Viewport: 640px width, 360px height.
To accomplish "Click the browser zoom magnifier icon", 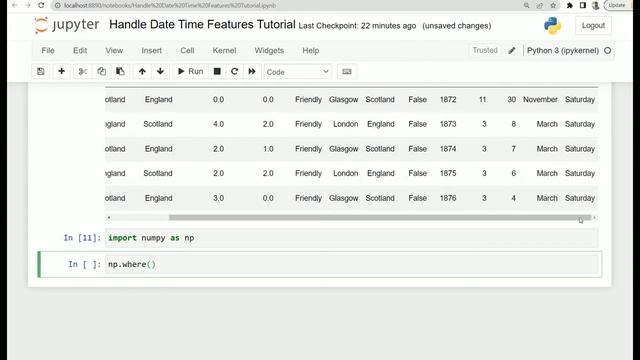I will click(x=527, y=5).
